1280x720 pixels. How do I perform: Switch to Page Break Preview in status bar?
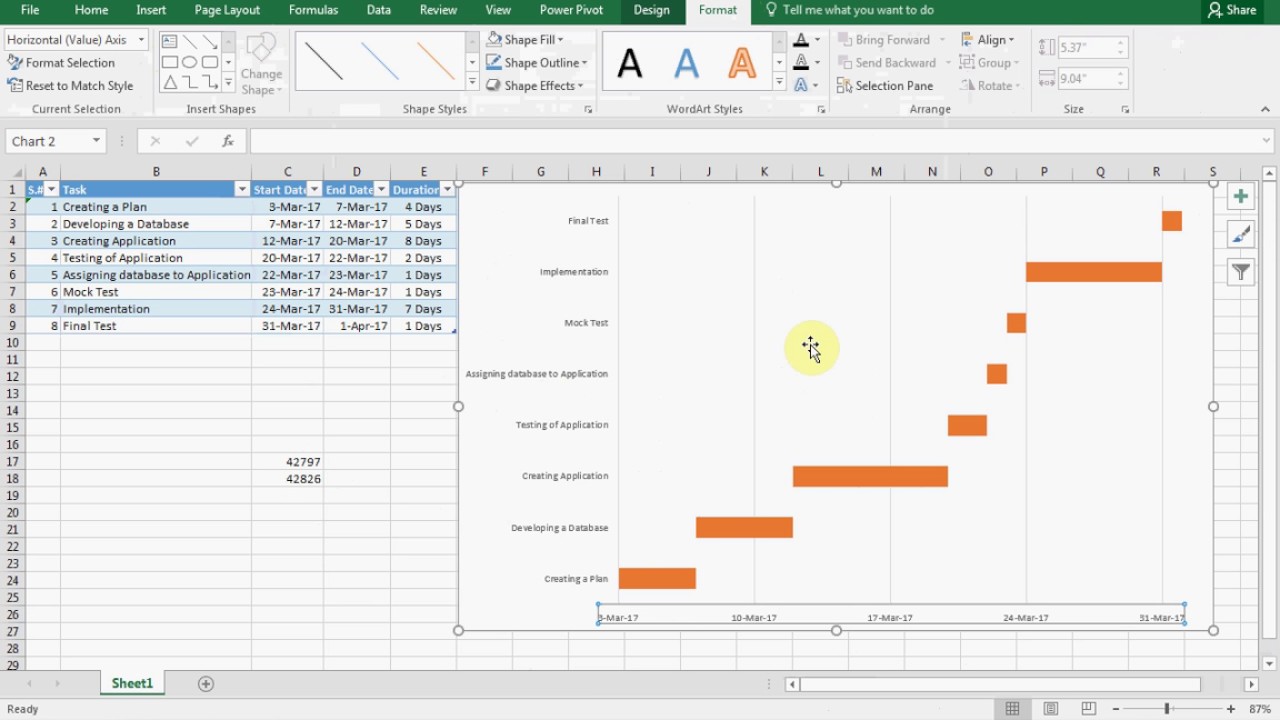point(1089,709)
